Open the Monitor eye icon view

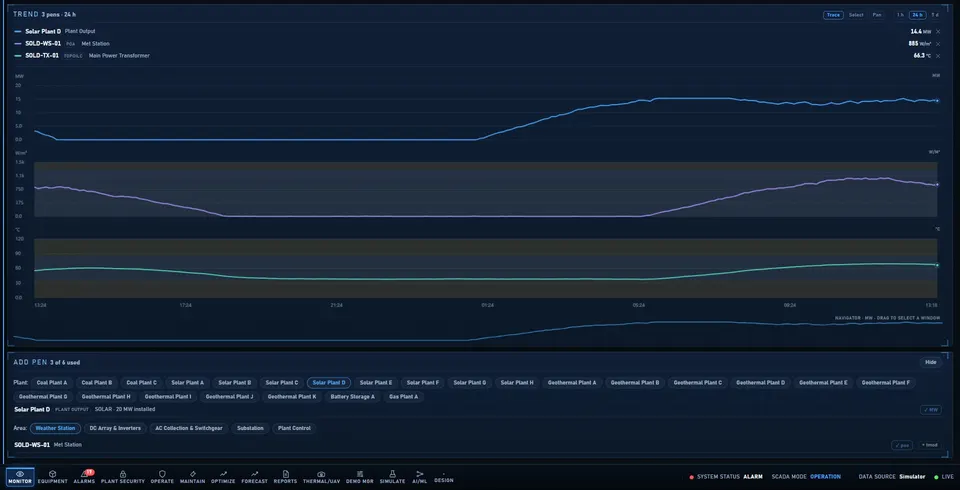pyautogui.click(x=20, y=477)
